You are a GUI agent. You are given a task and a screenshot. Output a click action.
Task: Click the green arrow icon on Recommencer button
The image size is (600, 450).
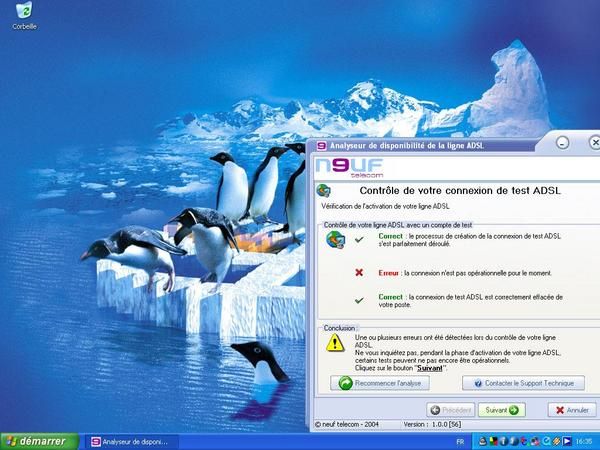coord(346,383)
